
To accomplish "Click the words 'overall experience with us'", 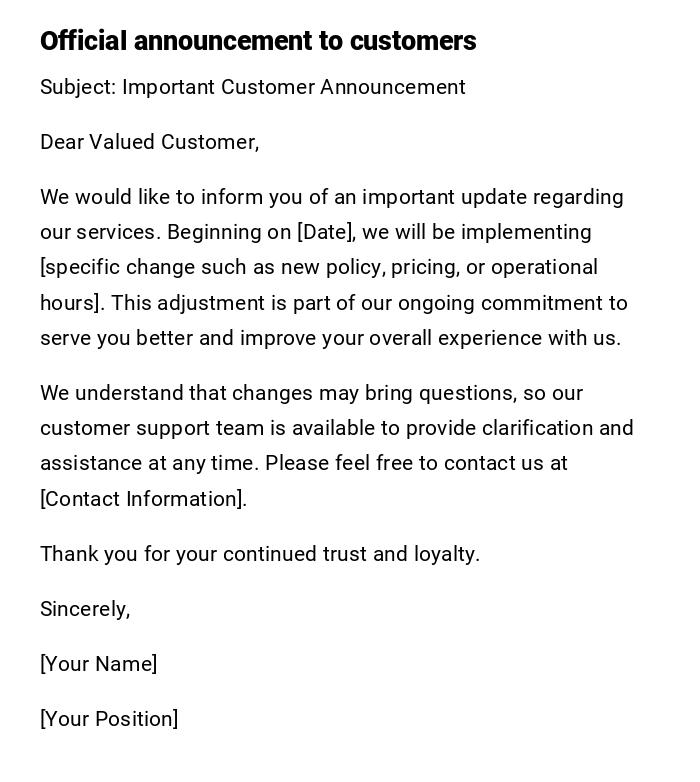I will 494,338.
